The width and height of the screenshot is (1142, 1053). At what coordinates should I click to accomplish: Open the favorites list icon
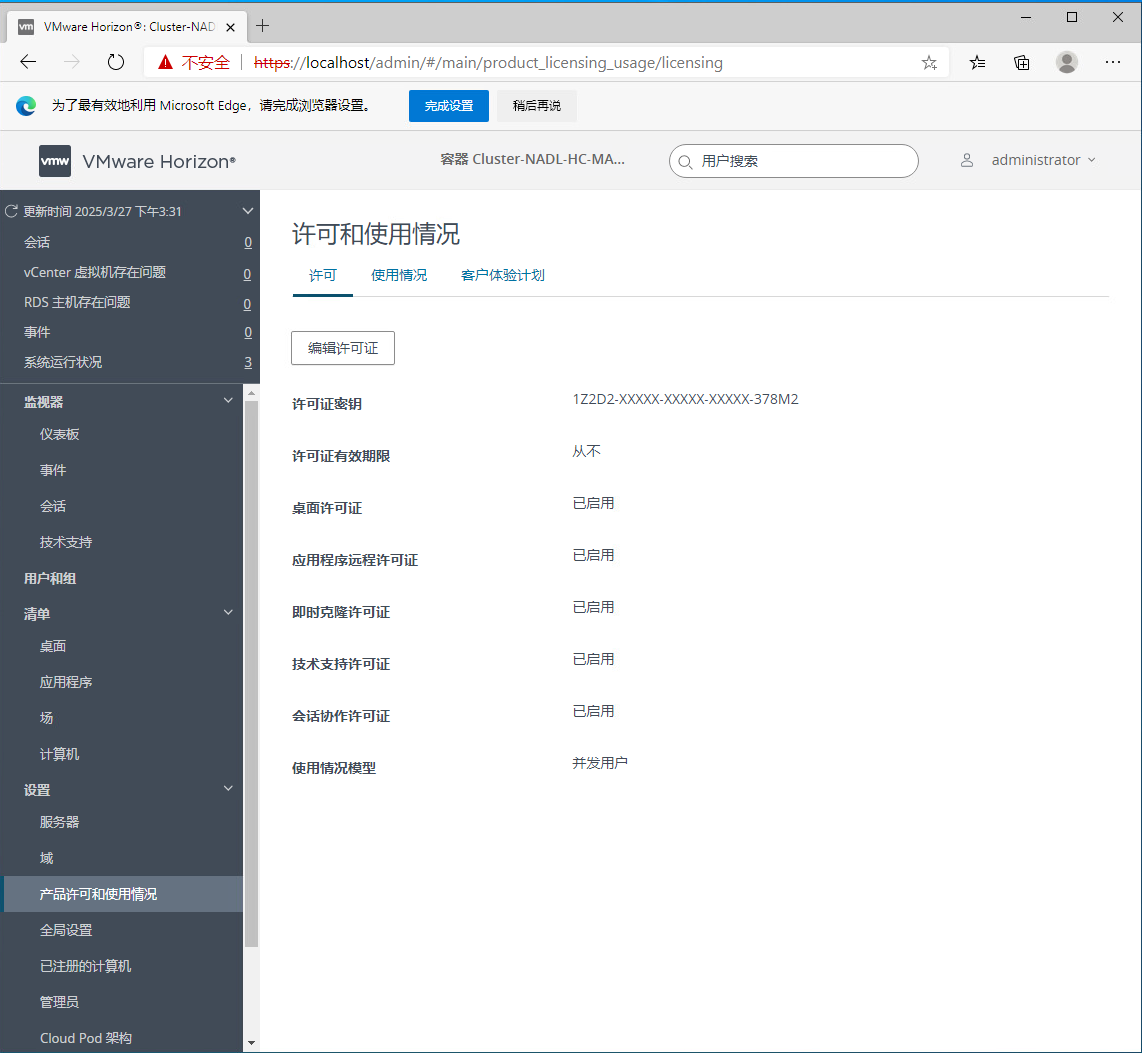(977, 63)
